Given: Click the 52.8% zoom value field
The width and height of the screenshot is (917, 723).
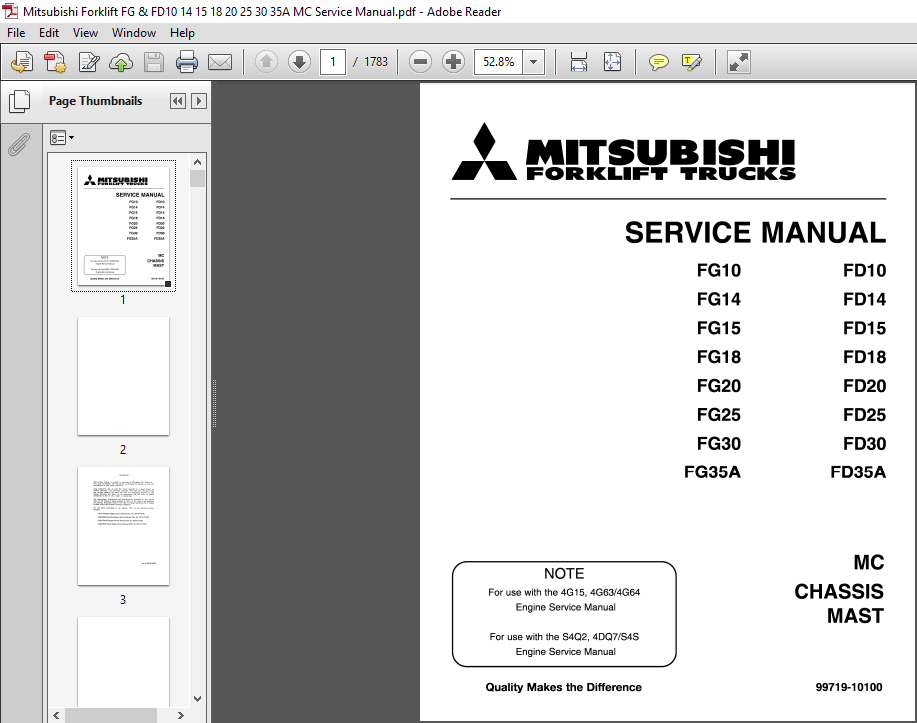Looking at the screenshot, I should [x=498, y=61].
